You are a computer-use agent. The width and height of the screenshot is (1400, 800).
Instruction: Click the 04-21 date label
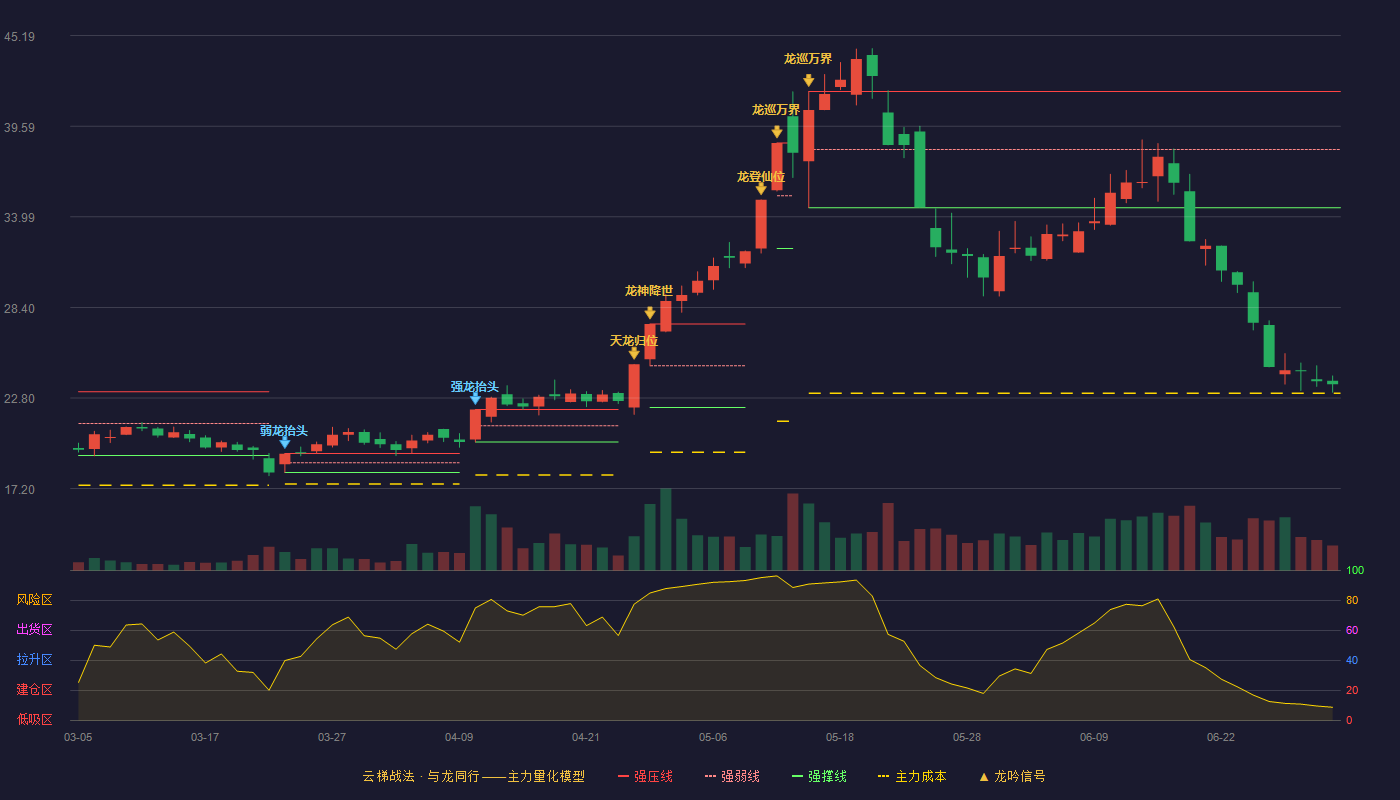[586, 737]
